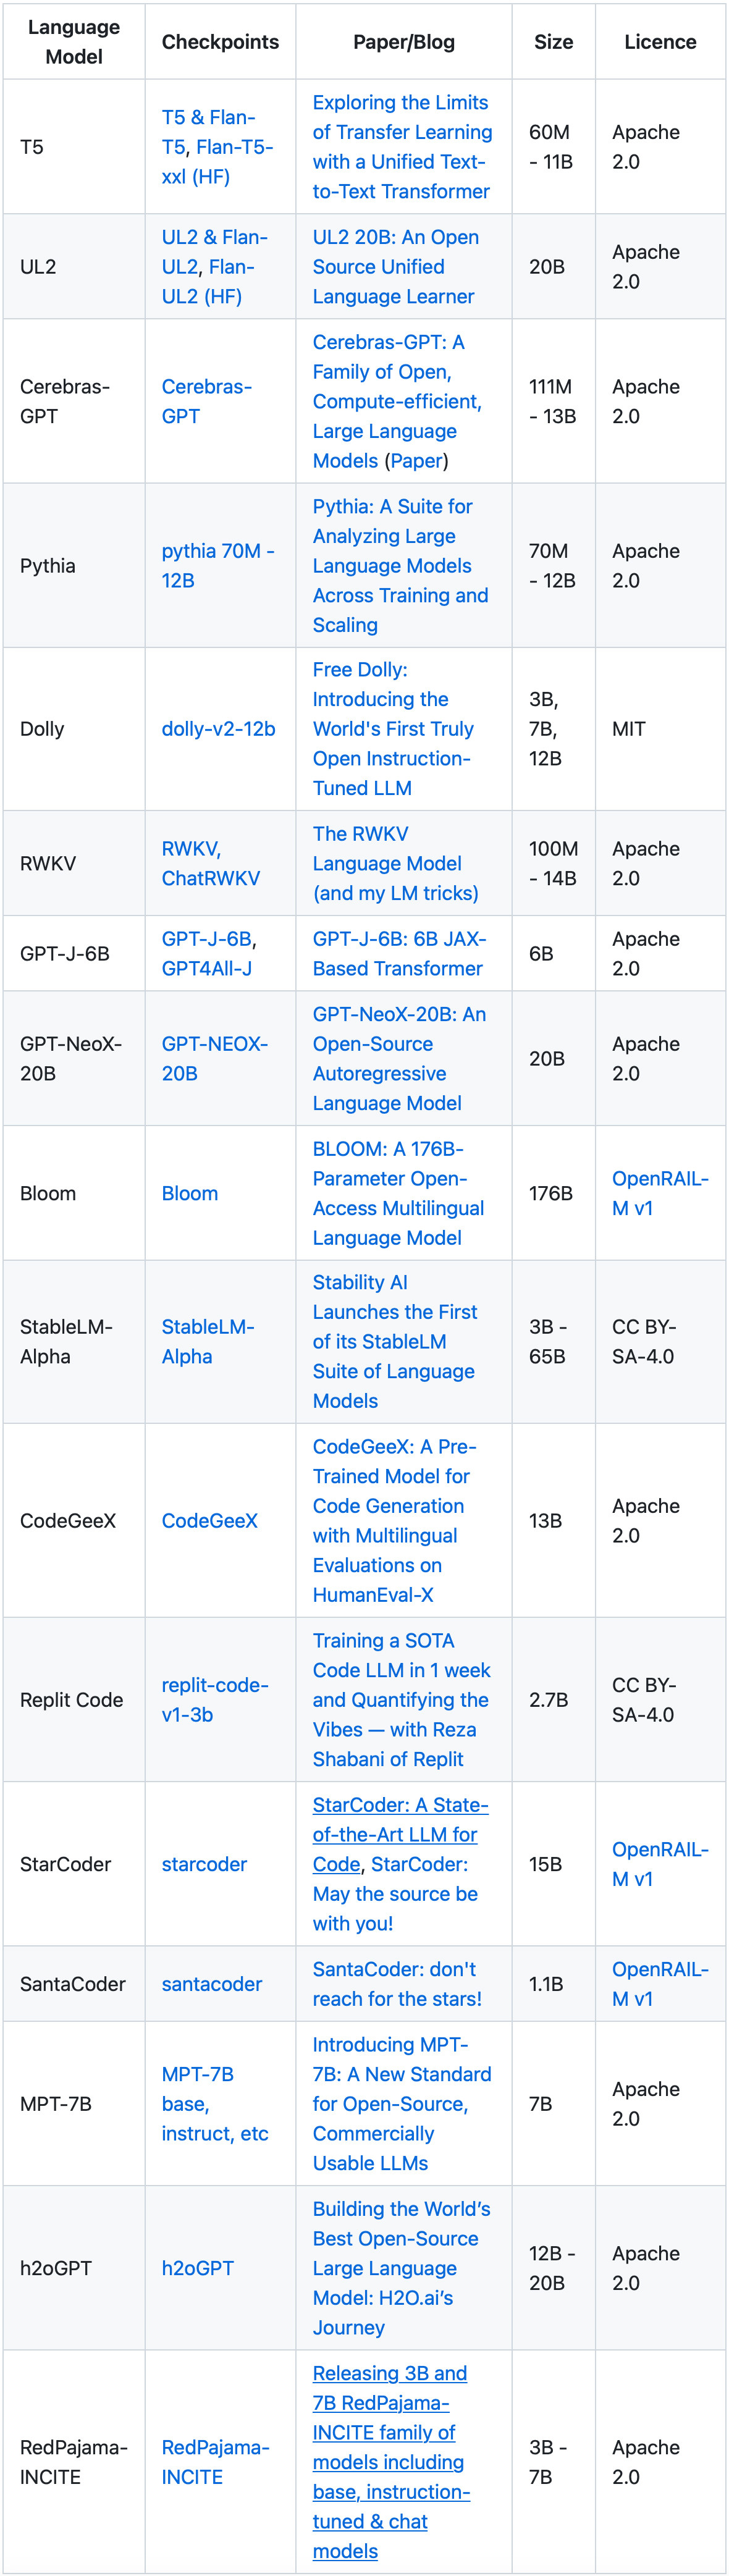Open the h2oGPT checkpoint link
This screenshot has height=2576, width=729.
point(197,2268)
